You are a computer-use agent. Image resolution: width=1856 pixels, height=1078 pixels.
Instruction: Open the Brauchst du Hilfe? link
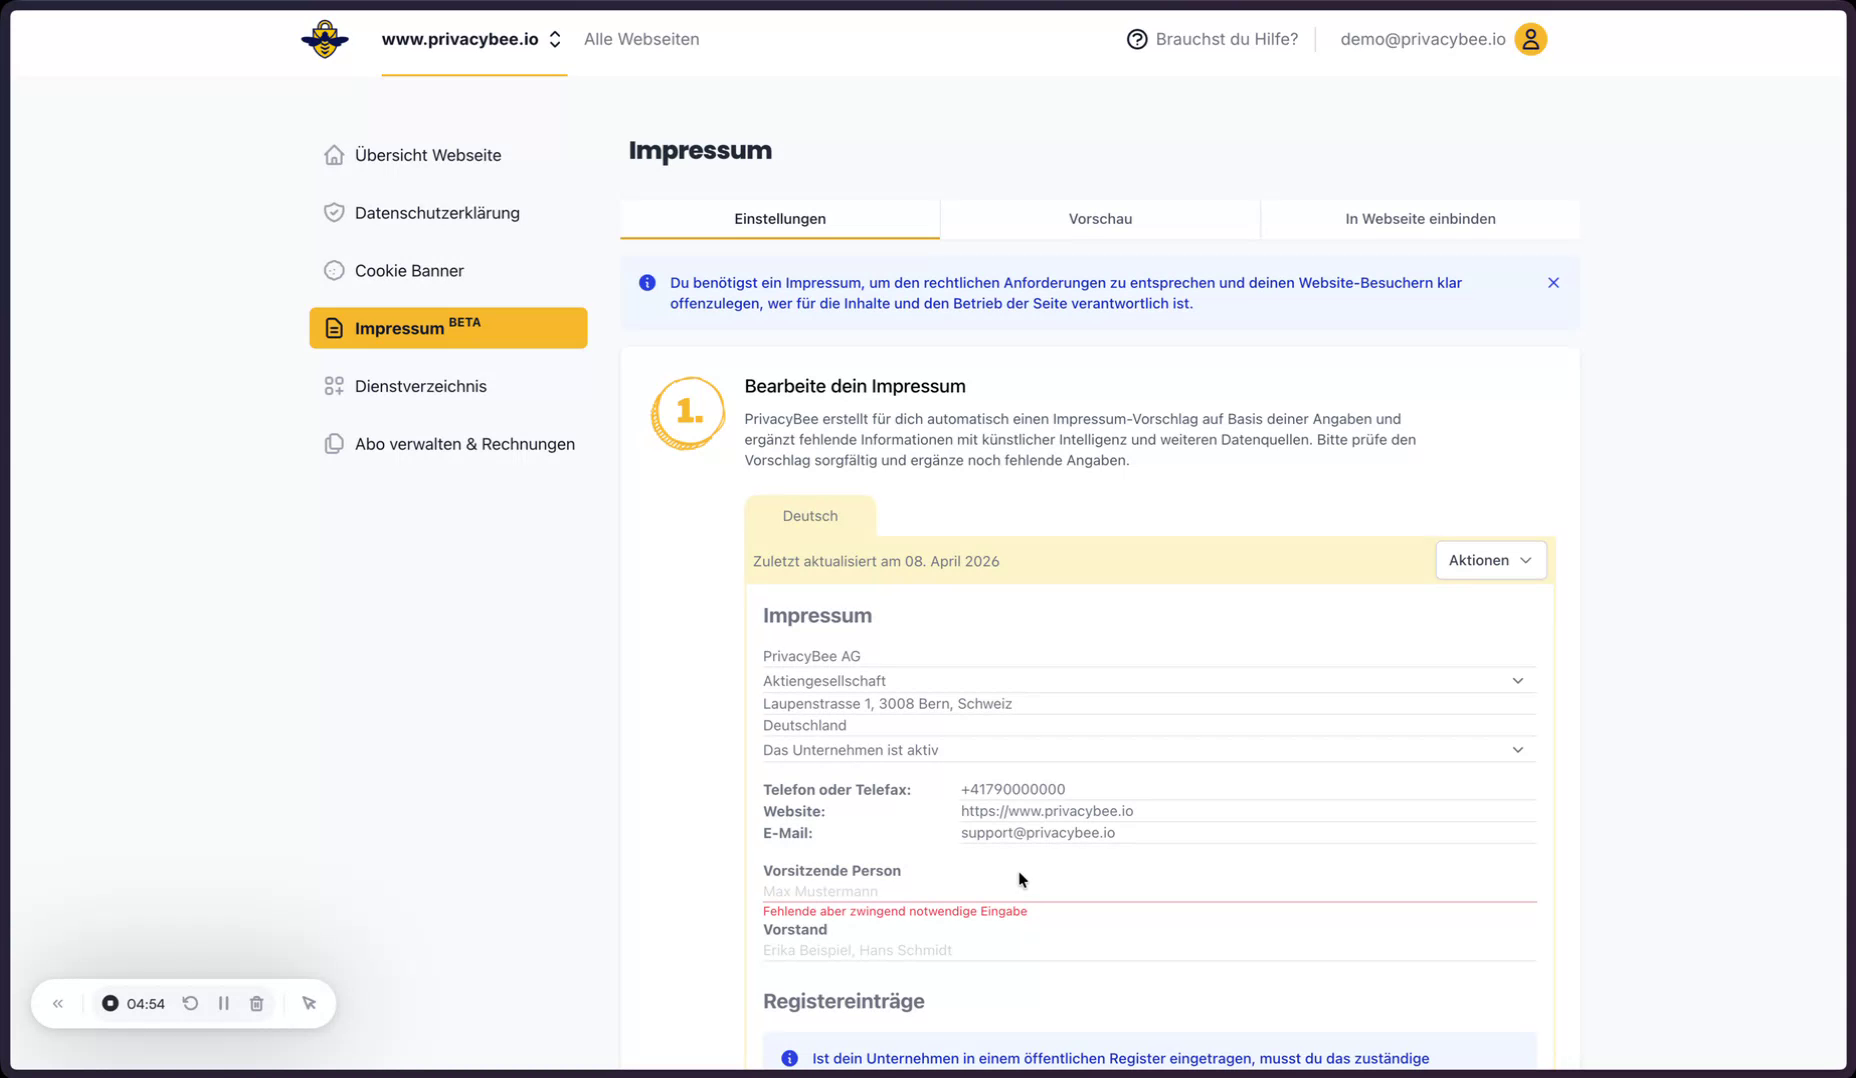click(1226, 39)
